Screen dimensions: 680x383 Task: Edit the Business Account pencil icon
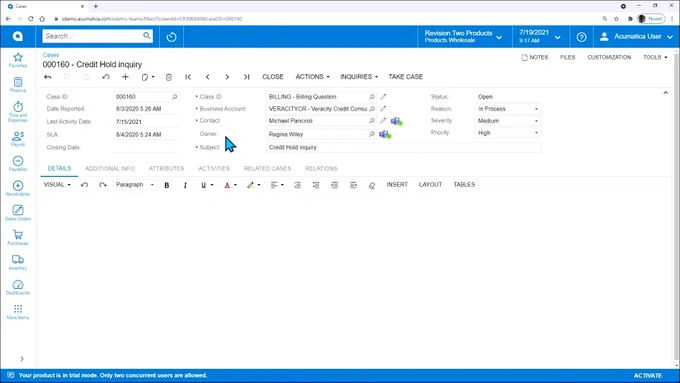point(383,109)
